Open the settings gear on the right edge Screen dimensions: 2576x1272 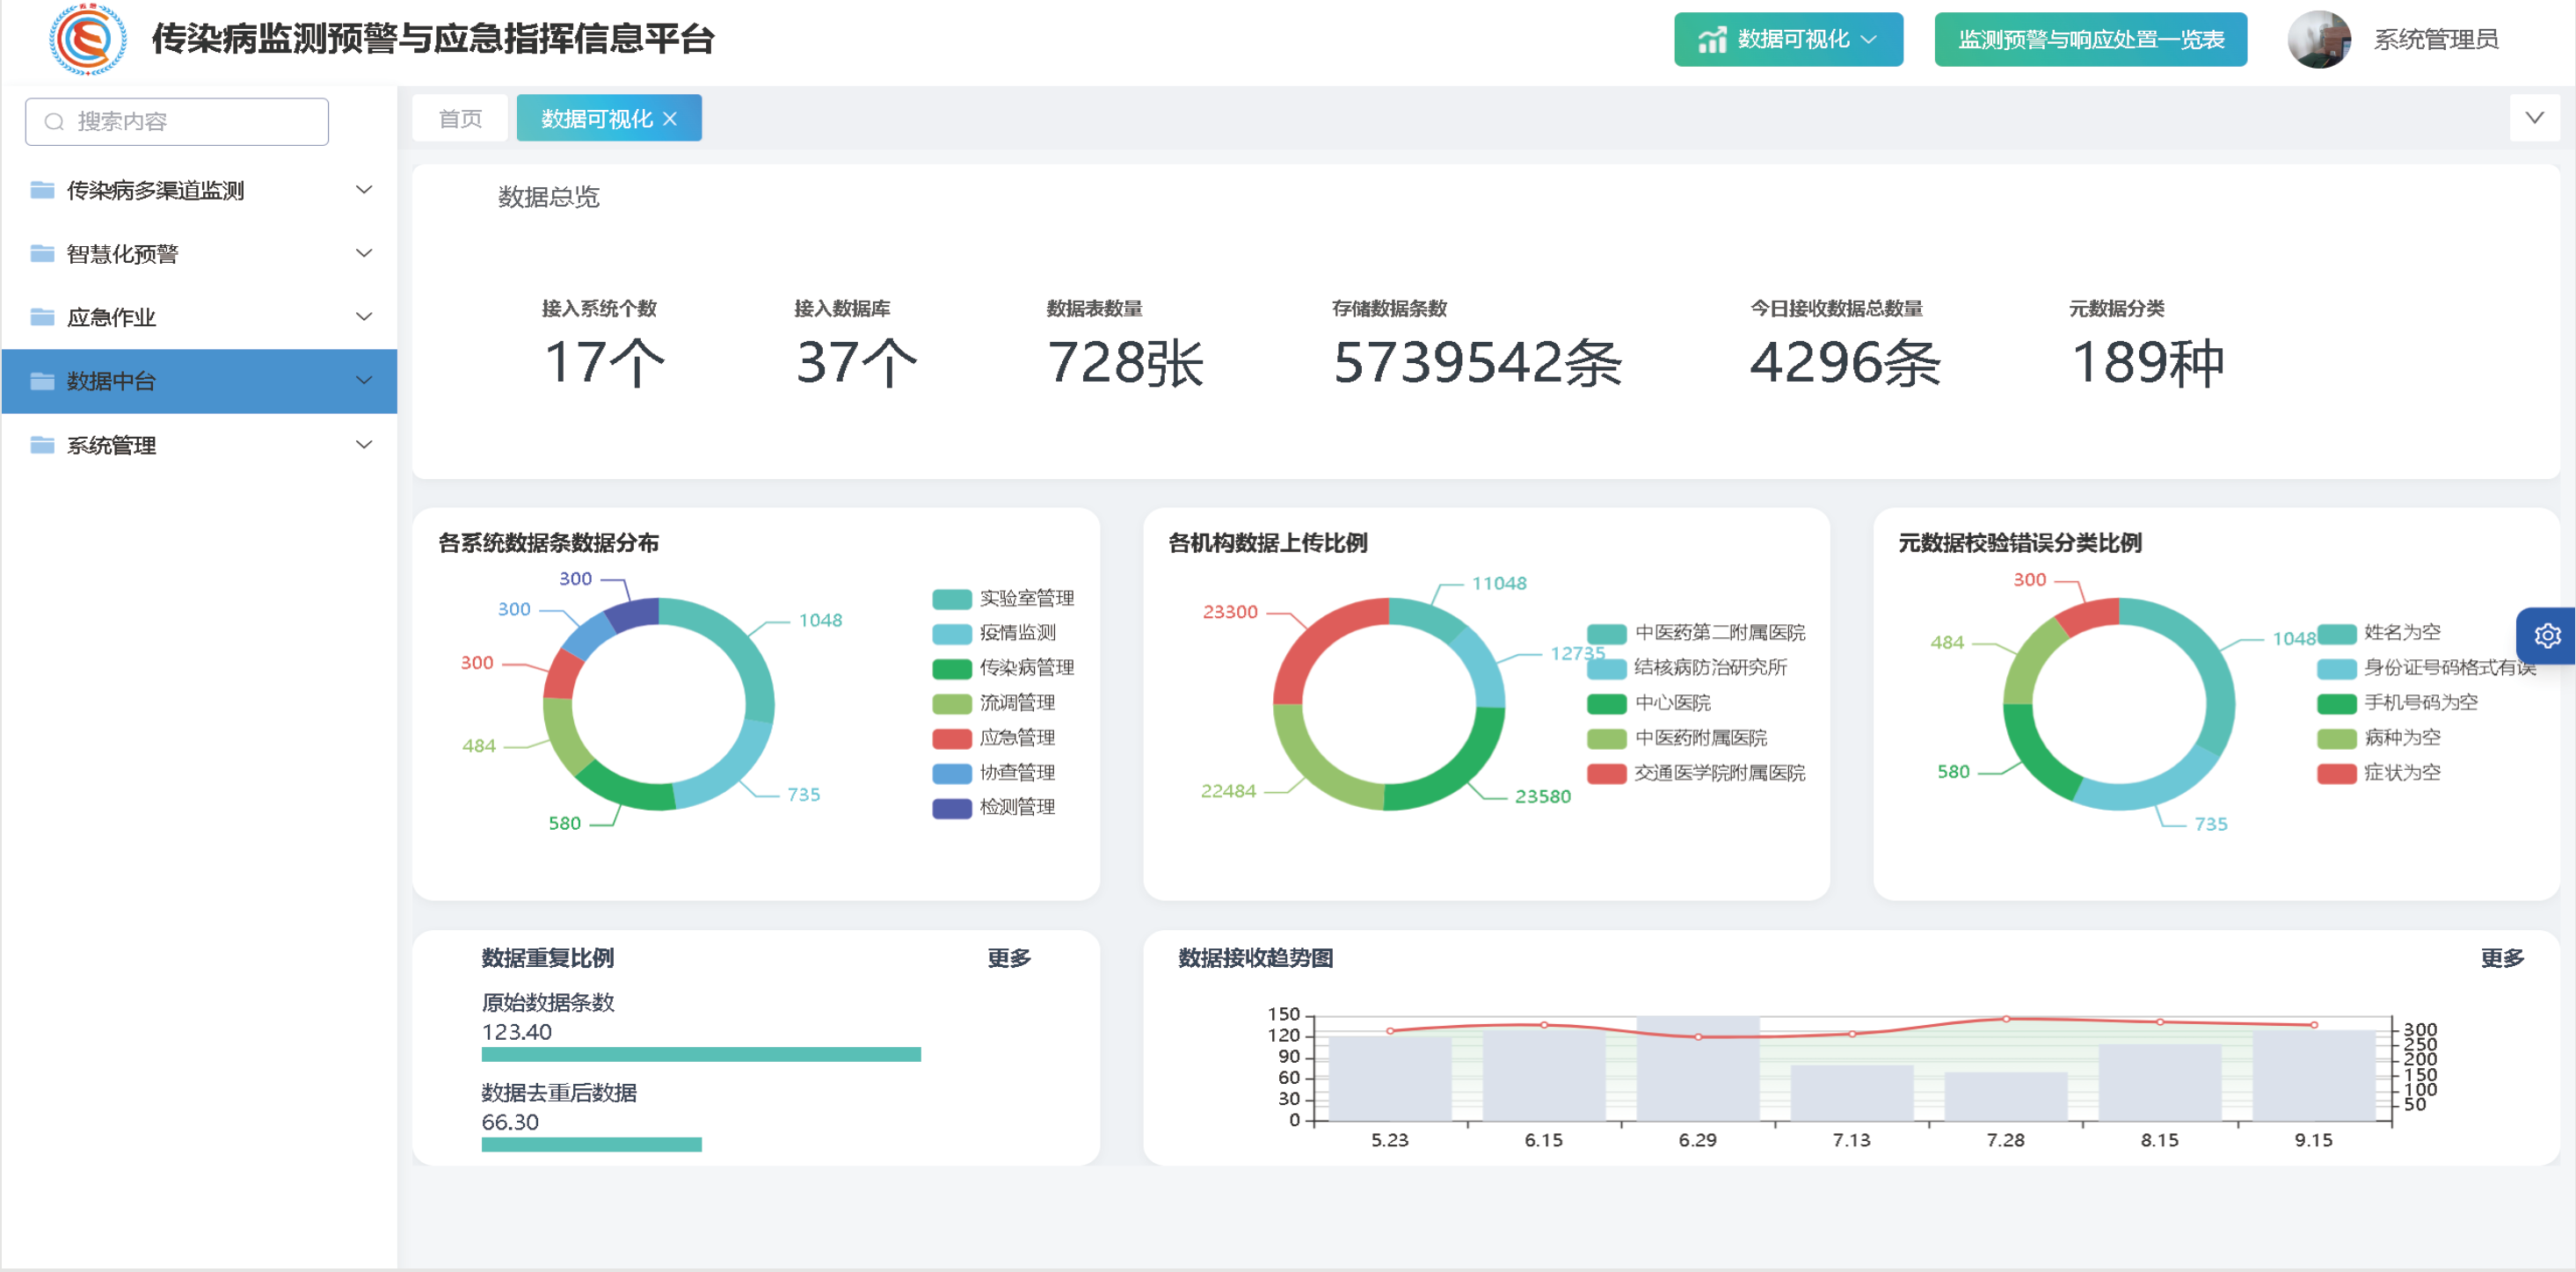point(2547,635)
